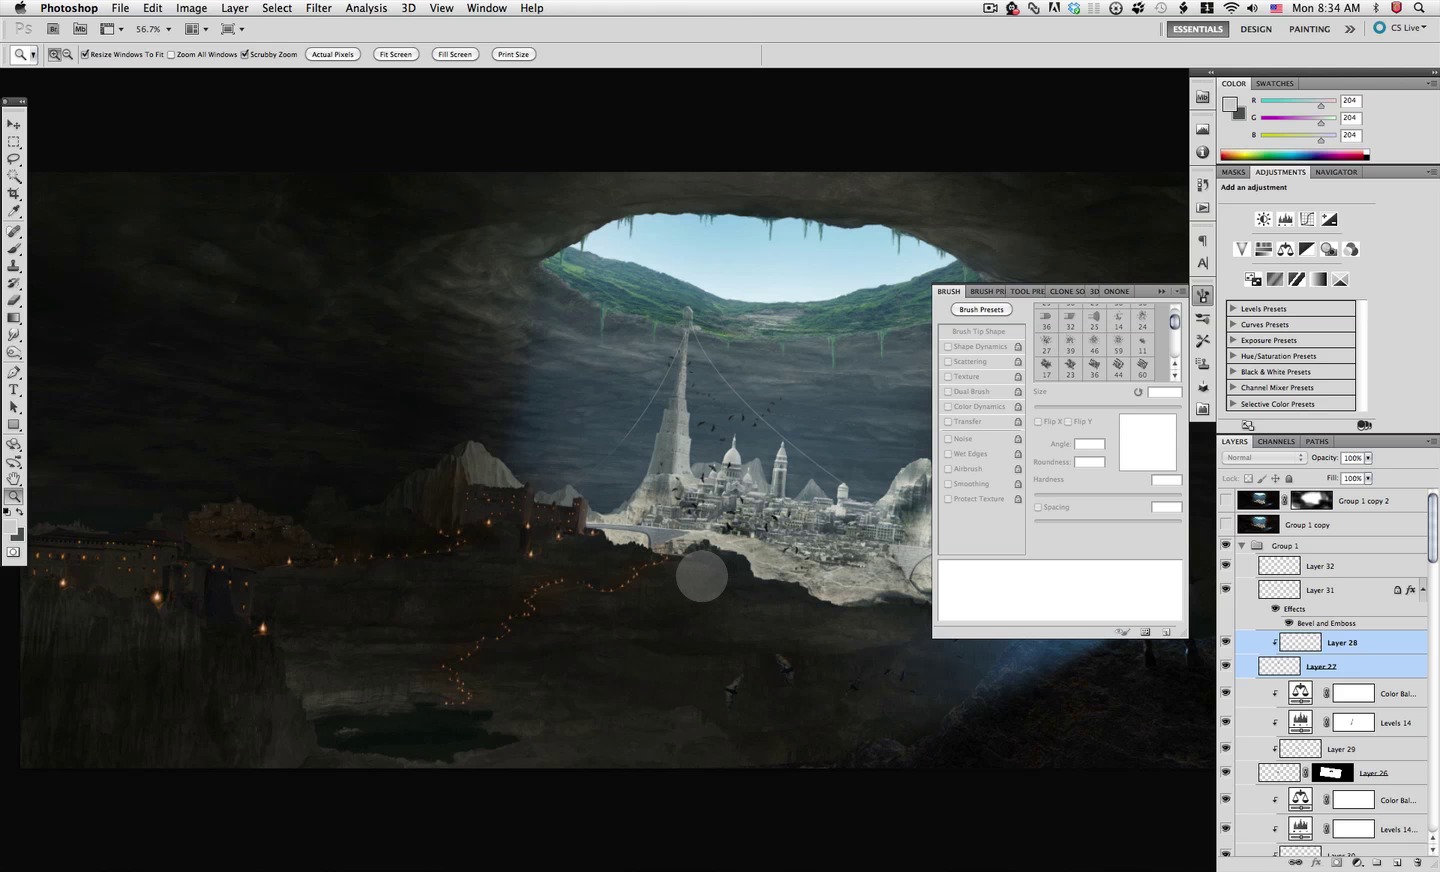Expand Hue/Saturation Presets list
This screenshot has height=872, width=1440.
[x=1233, y=356]
